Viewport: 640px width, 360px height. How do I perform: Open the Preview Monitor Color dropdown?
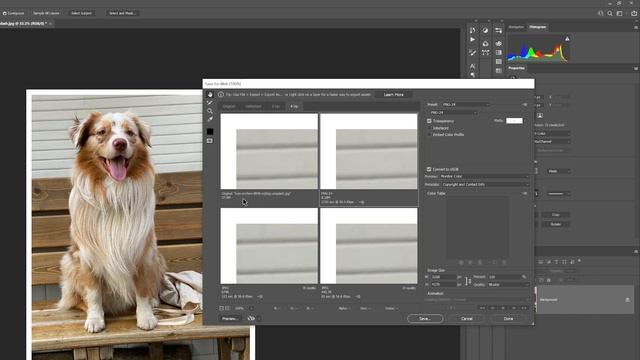click(x=484, y=176)
